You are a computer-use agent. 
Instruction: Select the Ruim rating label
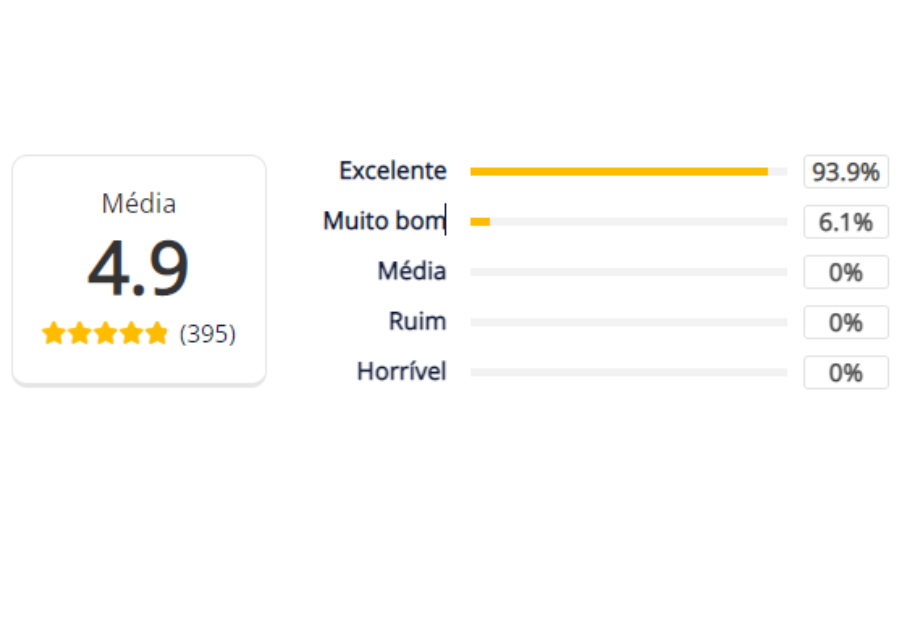click(x=417, y=322)
